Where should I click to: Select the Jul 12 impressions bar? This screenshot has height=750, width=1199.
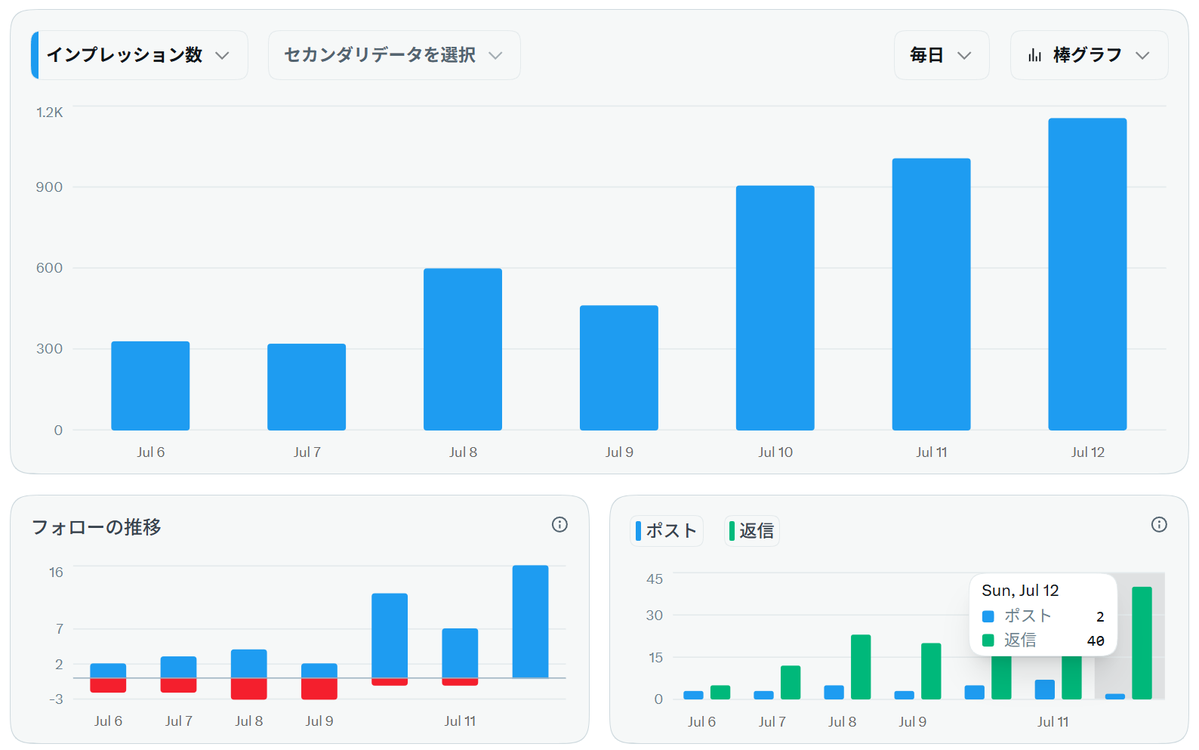tap(1087, 274)
